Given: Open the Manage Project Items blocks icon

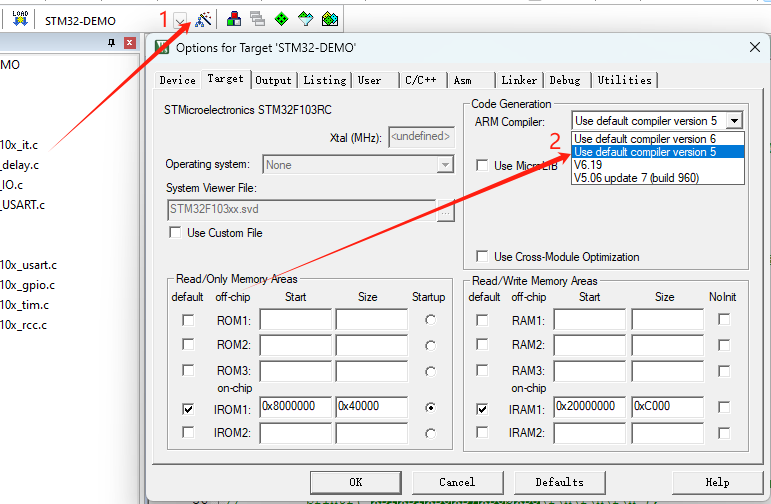Looking at the screenshot, I should point(234,19).
